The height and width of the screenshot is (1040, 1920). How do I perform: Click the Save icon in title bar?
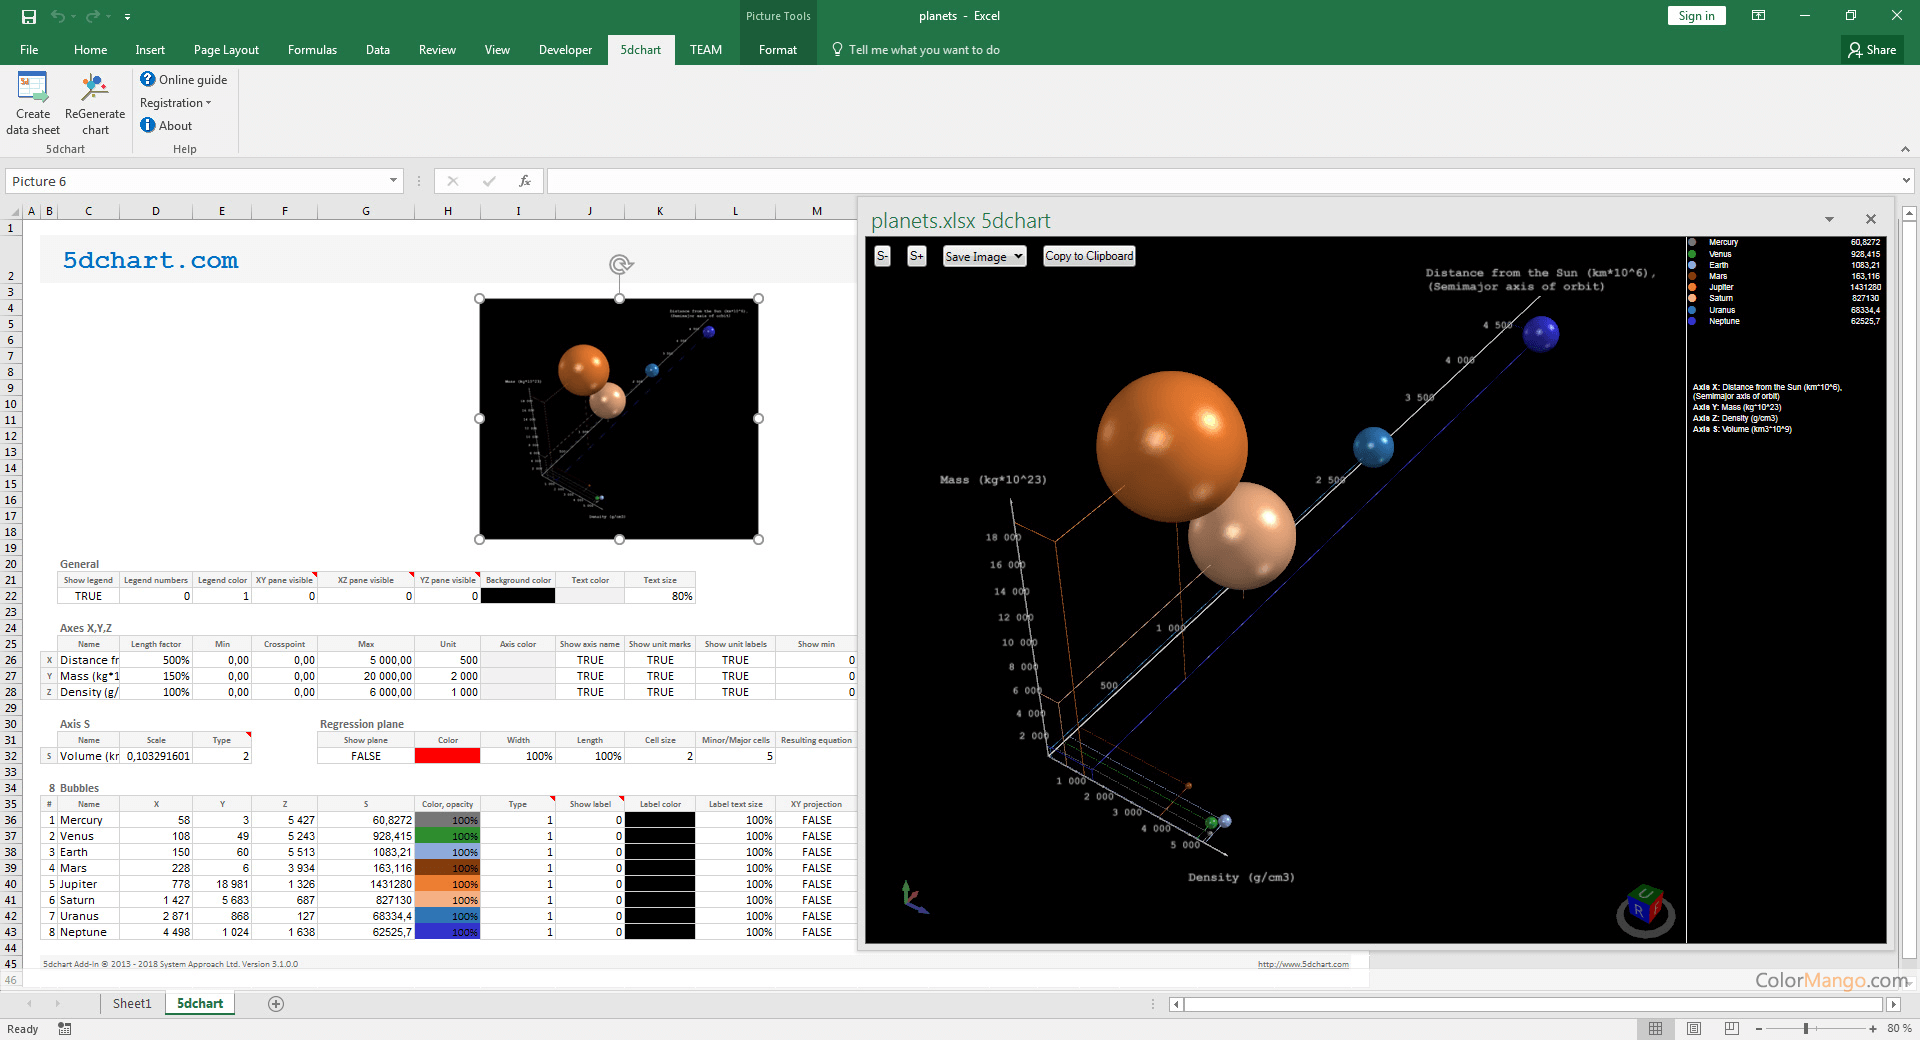tap(28, 16)
